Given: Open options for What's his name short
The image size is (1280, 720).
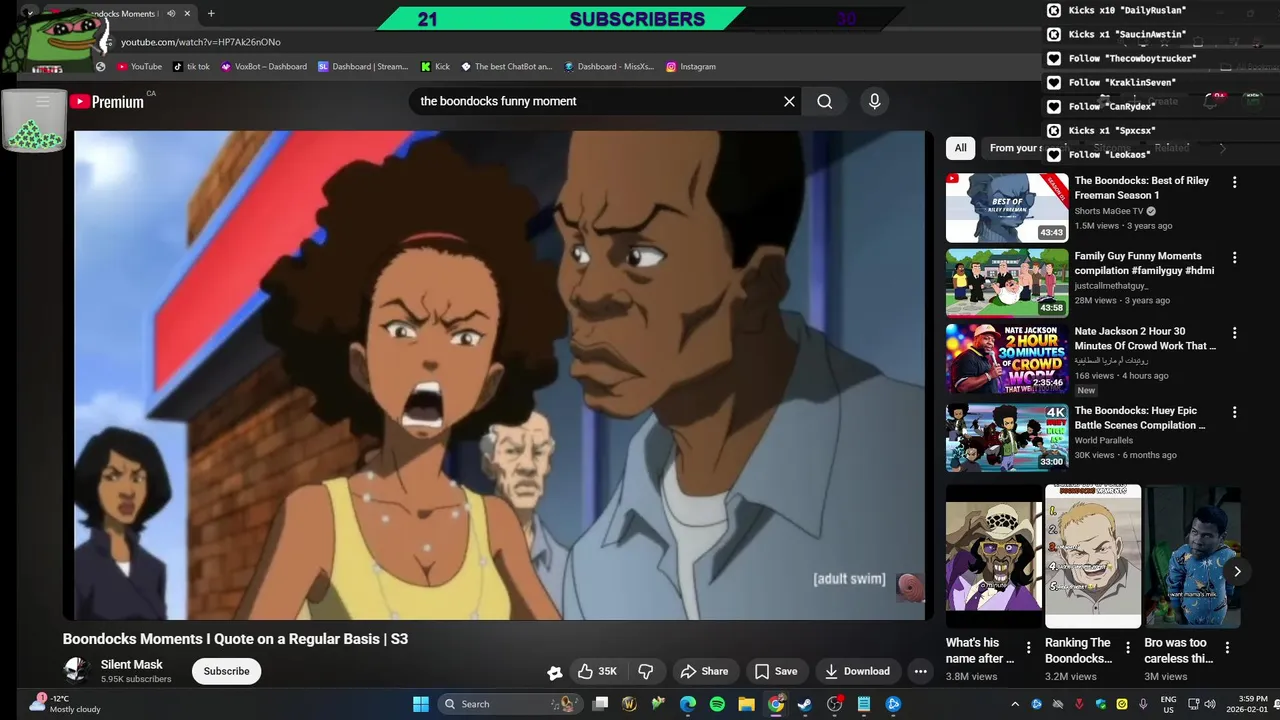Looking at the screenshot, I should [x=1029, y=647].
